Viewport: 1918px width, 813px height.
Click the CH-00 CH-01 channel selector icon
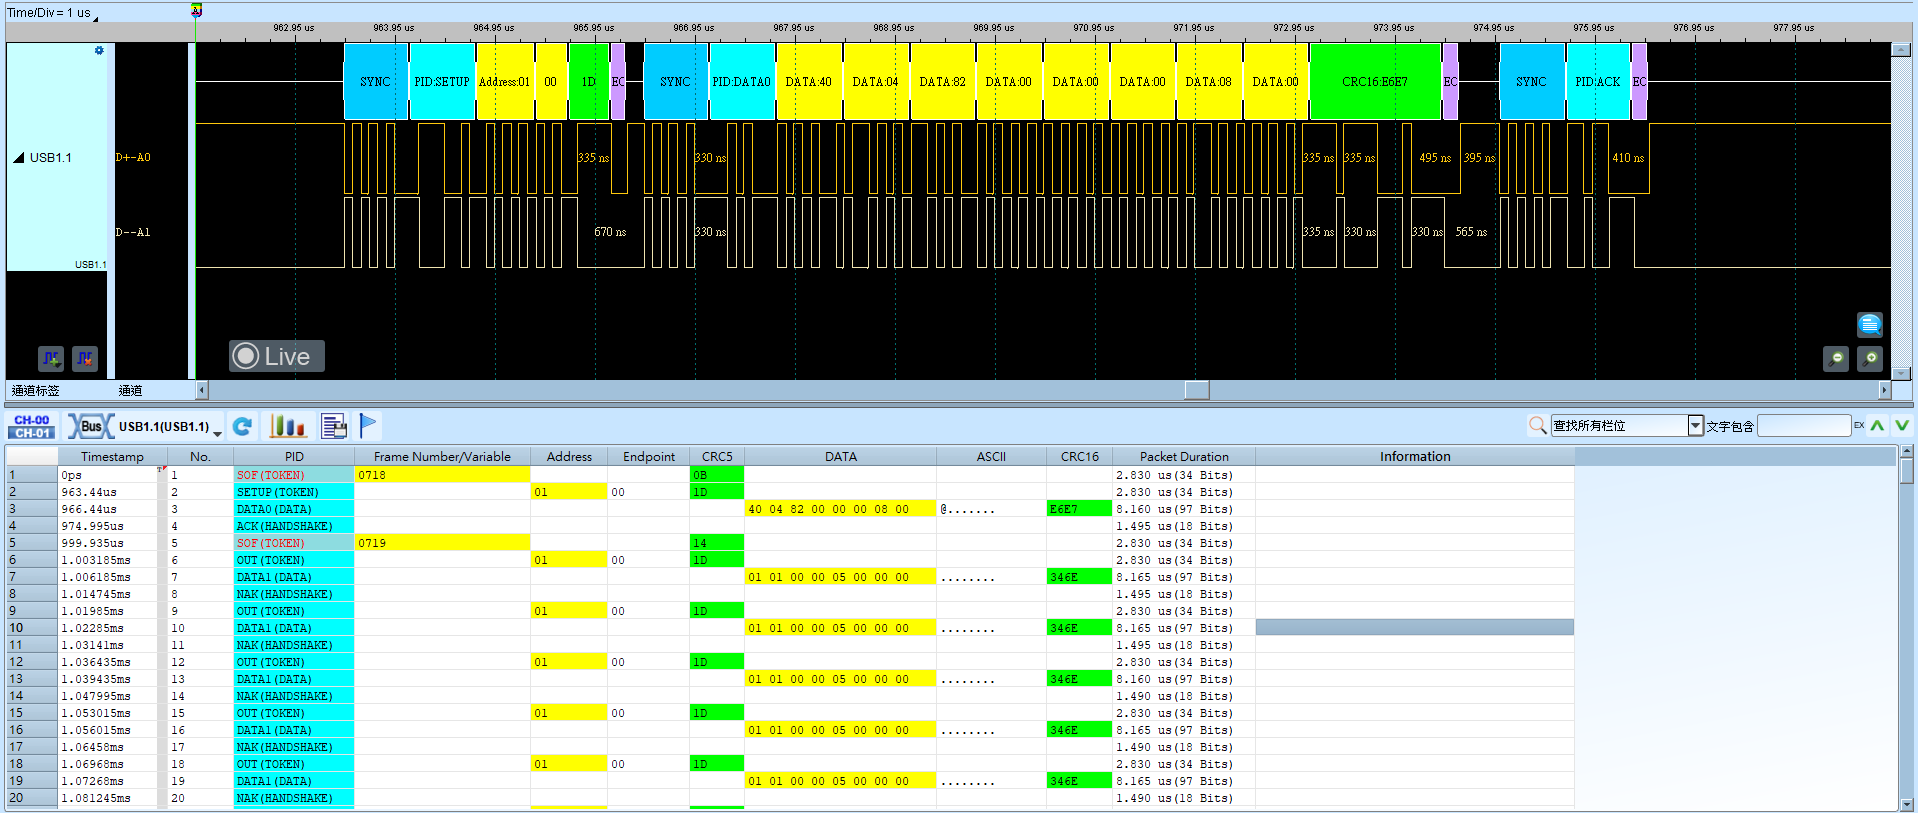[x=32, y=427]
